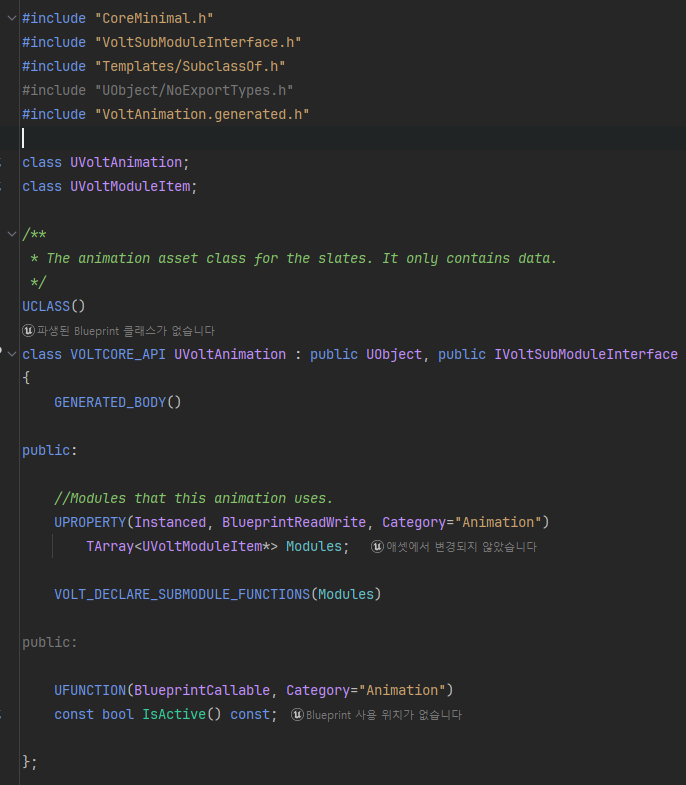The image size is (686, 785).
Task: Click the BlueprintReadWrite specifier in UPROPERTY
Action: pos(294,522)
